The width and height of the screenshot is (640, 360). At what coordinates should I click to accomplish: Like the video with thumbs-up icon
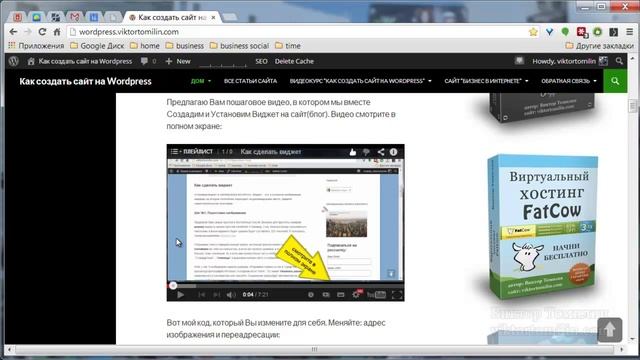[353, 152]
